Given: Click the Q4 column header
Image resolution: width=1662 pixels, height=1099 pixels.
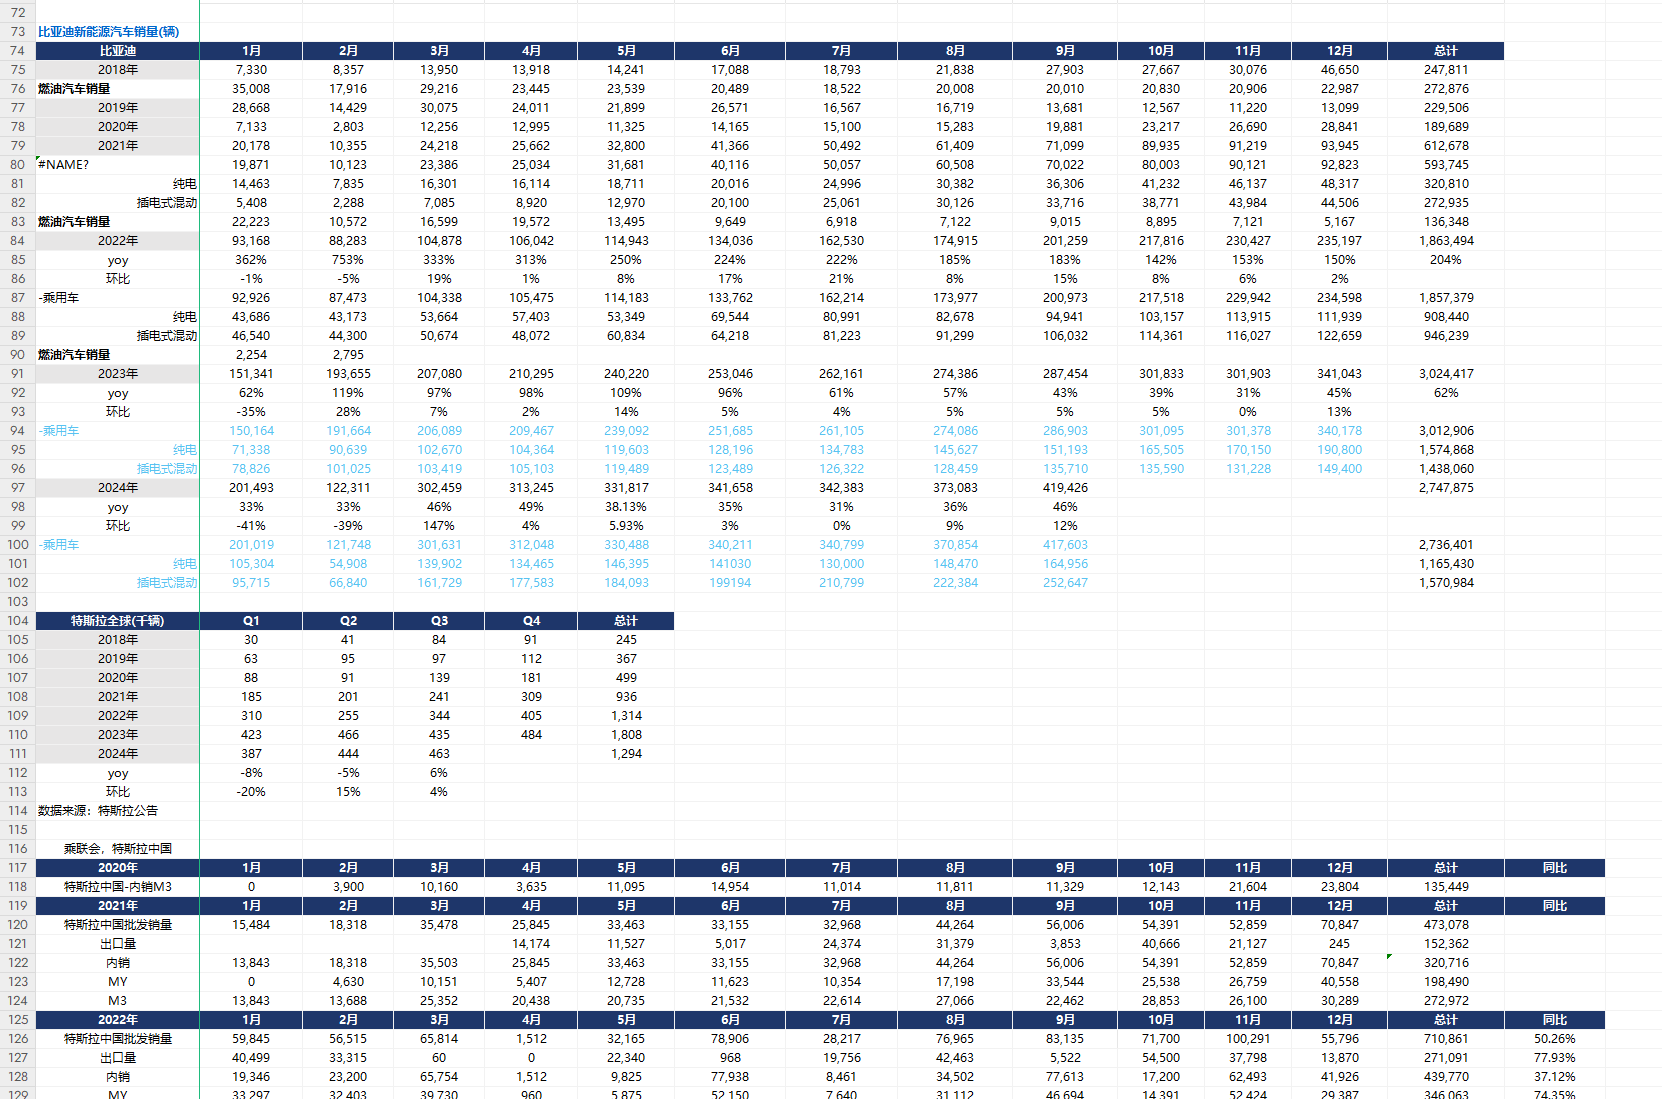Looking at the screenshot, I should click(x=531, y=621).
